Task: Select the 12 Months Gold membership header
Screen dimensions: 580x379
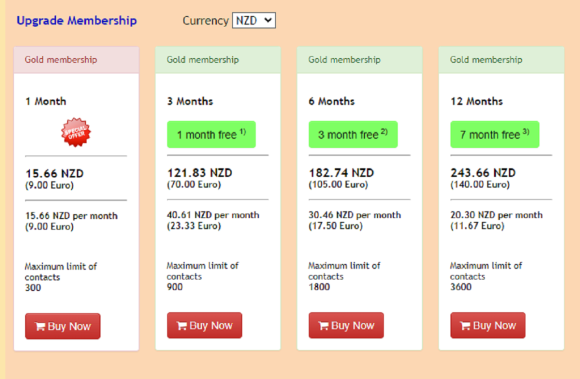Action: pos(501,60)
